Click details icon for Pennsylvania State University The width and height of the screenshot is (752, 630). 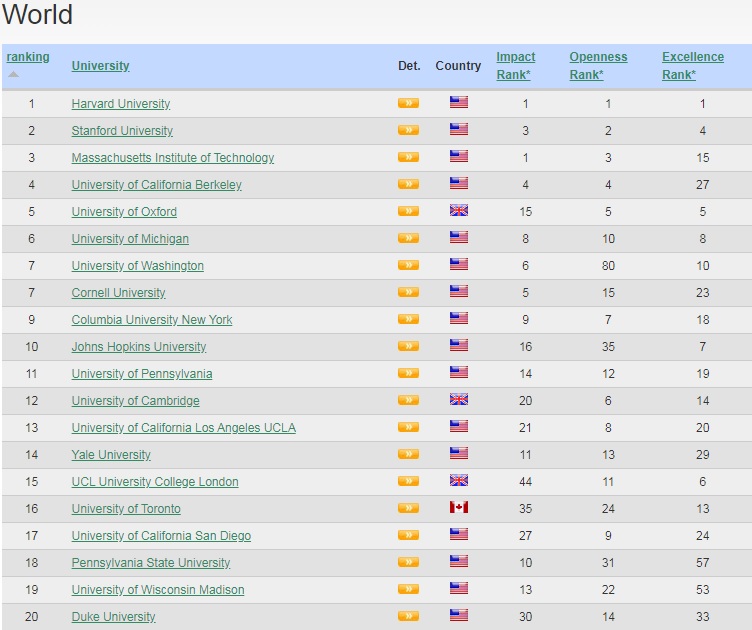pos(408,562)
